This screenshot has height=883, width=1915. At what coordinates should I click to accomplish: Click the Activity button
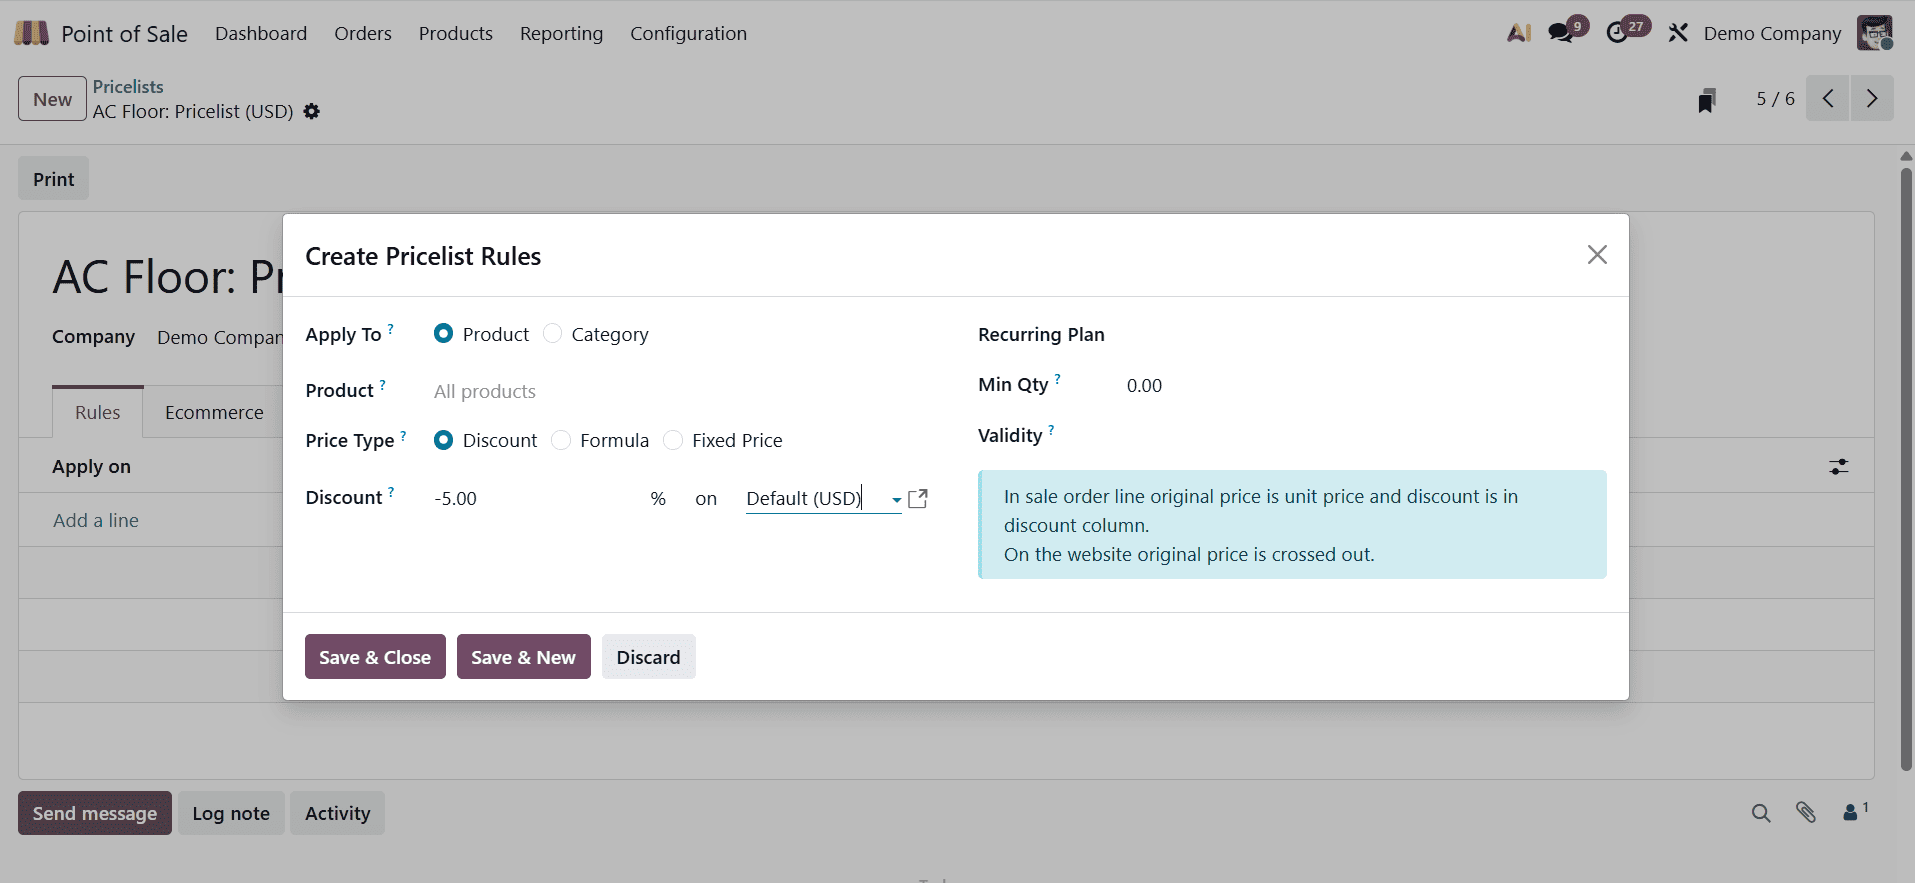tap(338, 813)
